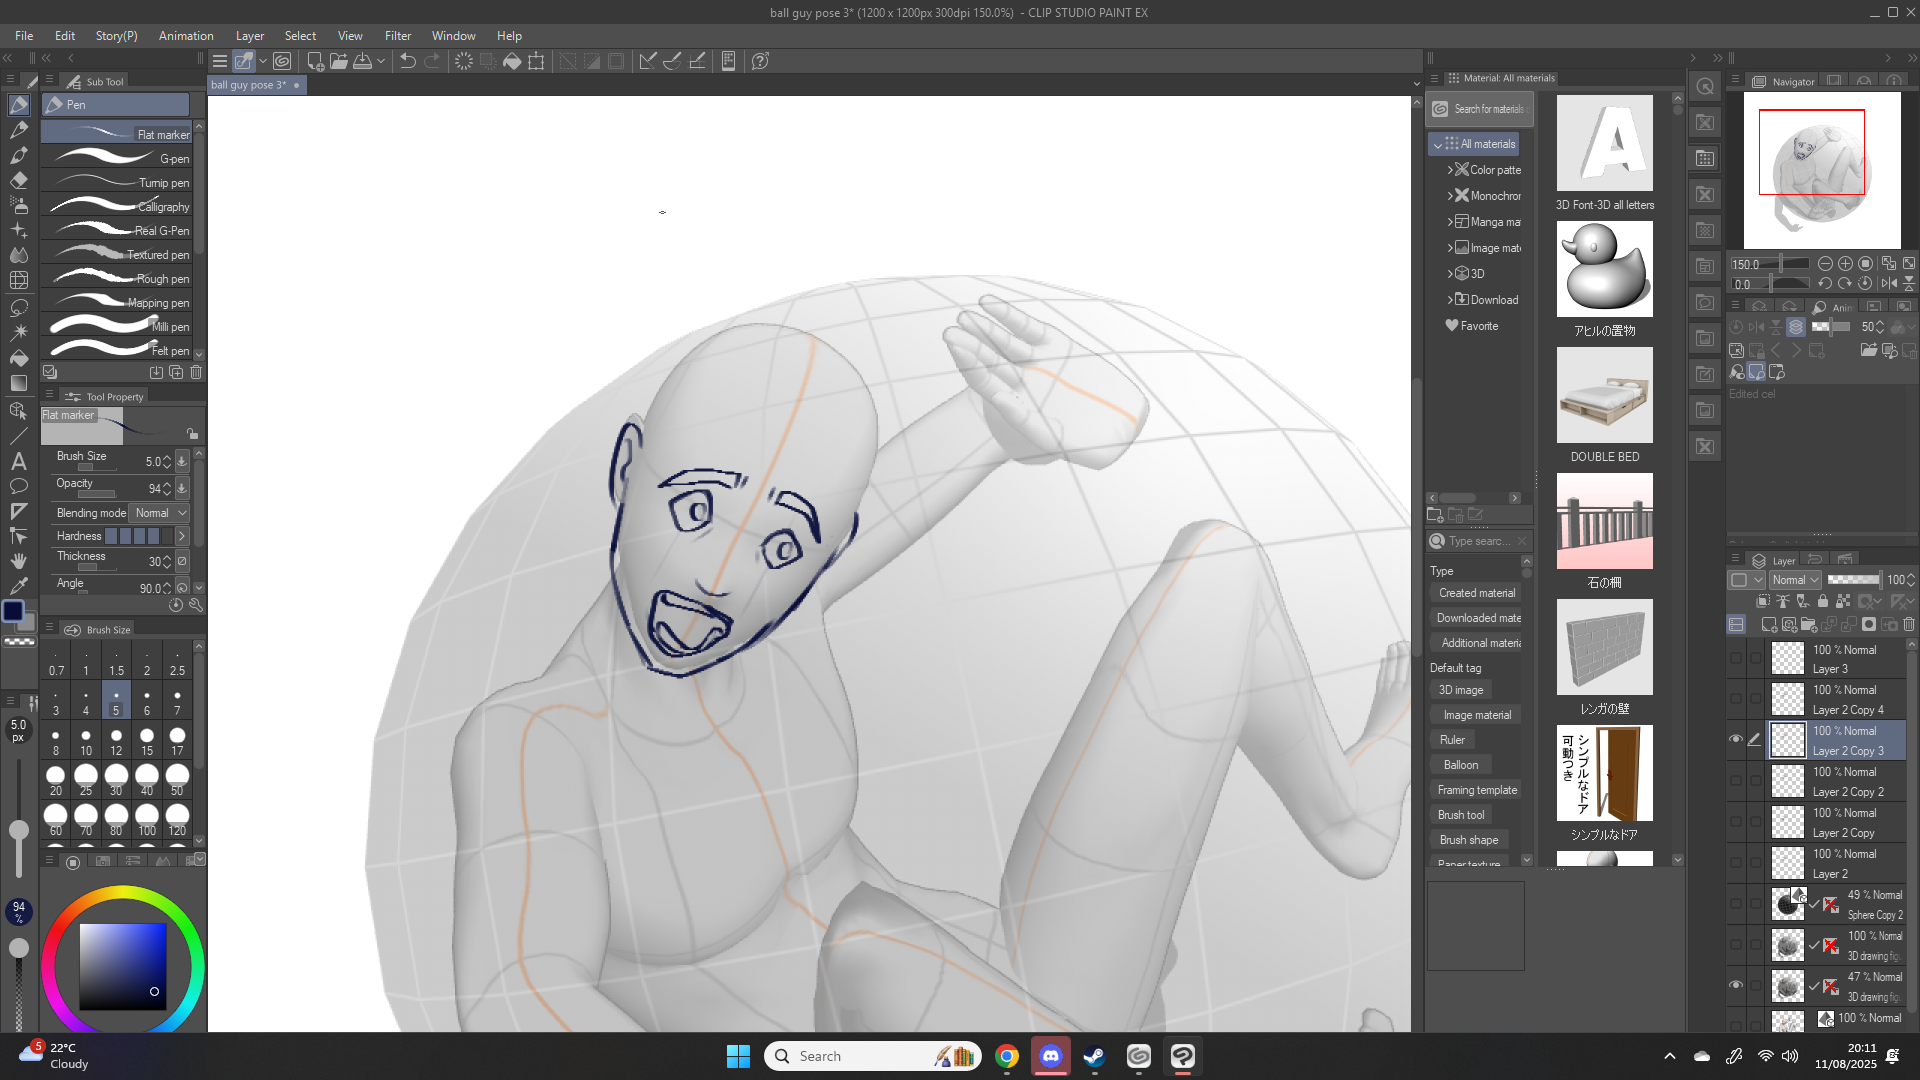This screenshot has width=1920, height=1080.
Task: Open the Animation menu
Action: [186, 35]
